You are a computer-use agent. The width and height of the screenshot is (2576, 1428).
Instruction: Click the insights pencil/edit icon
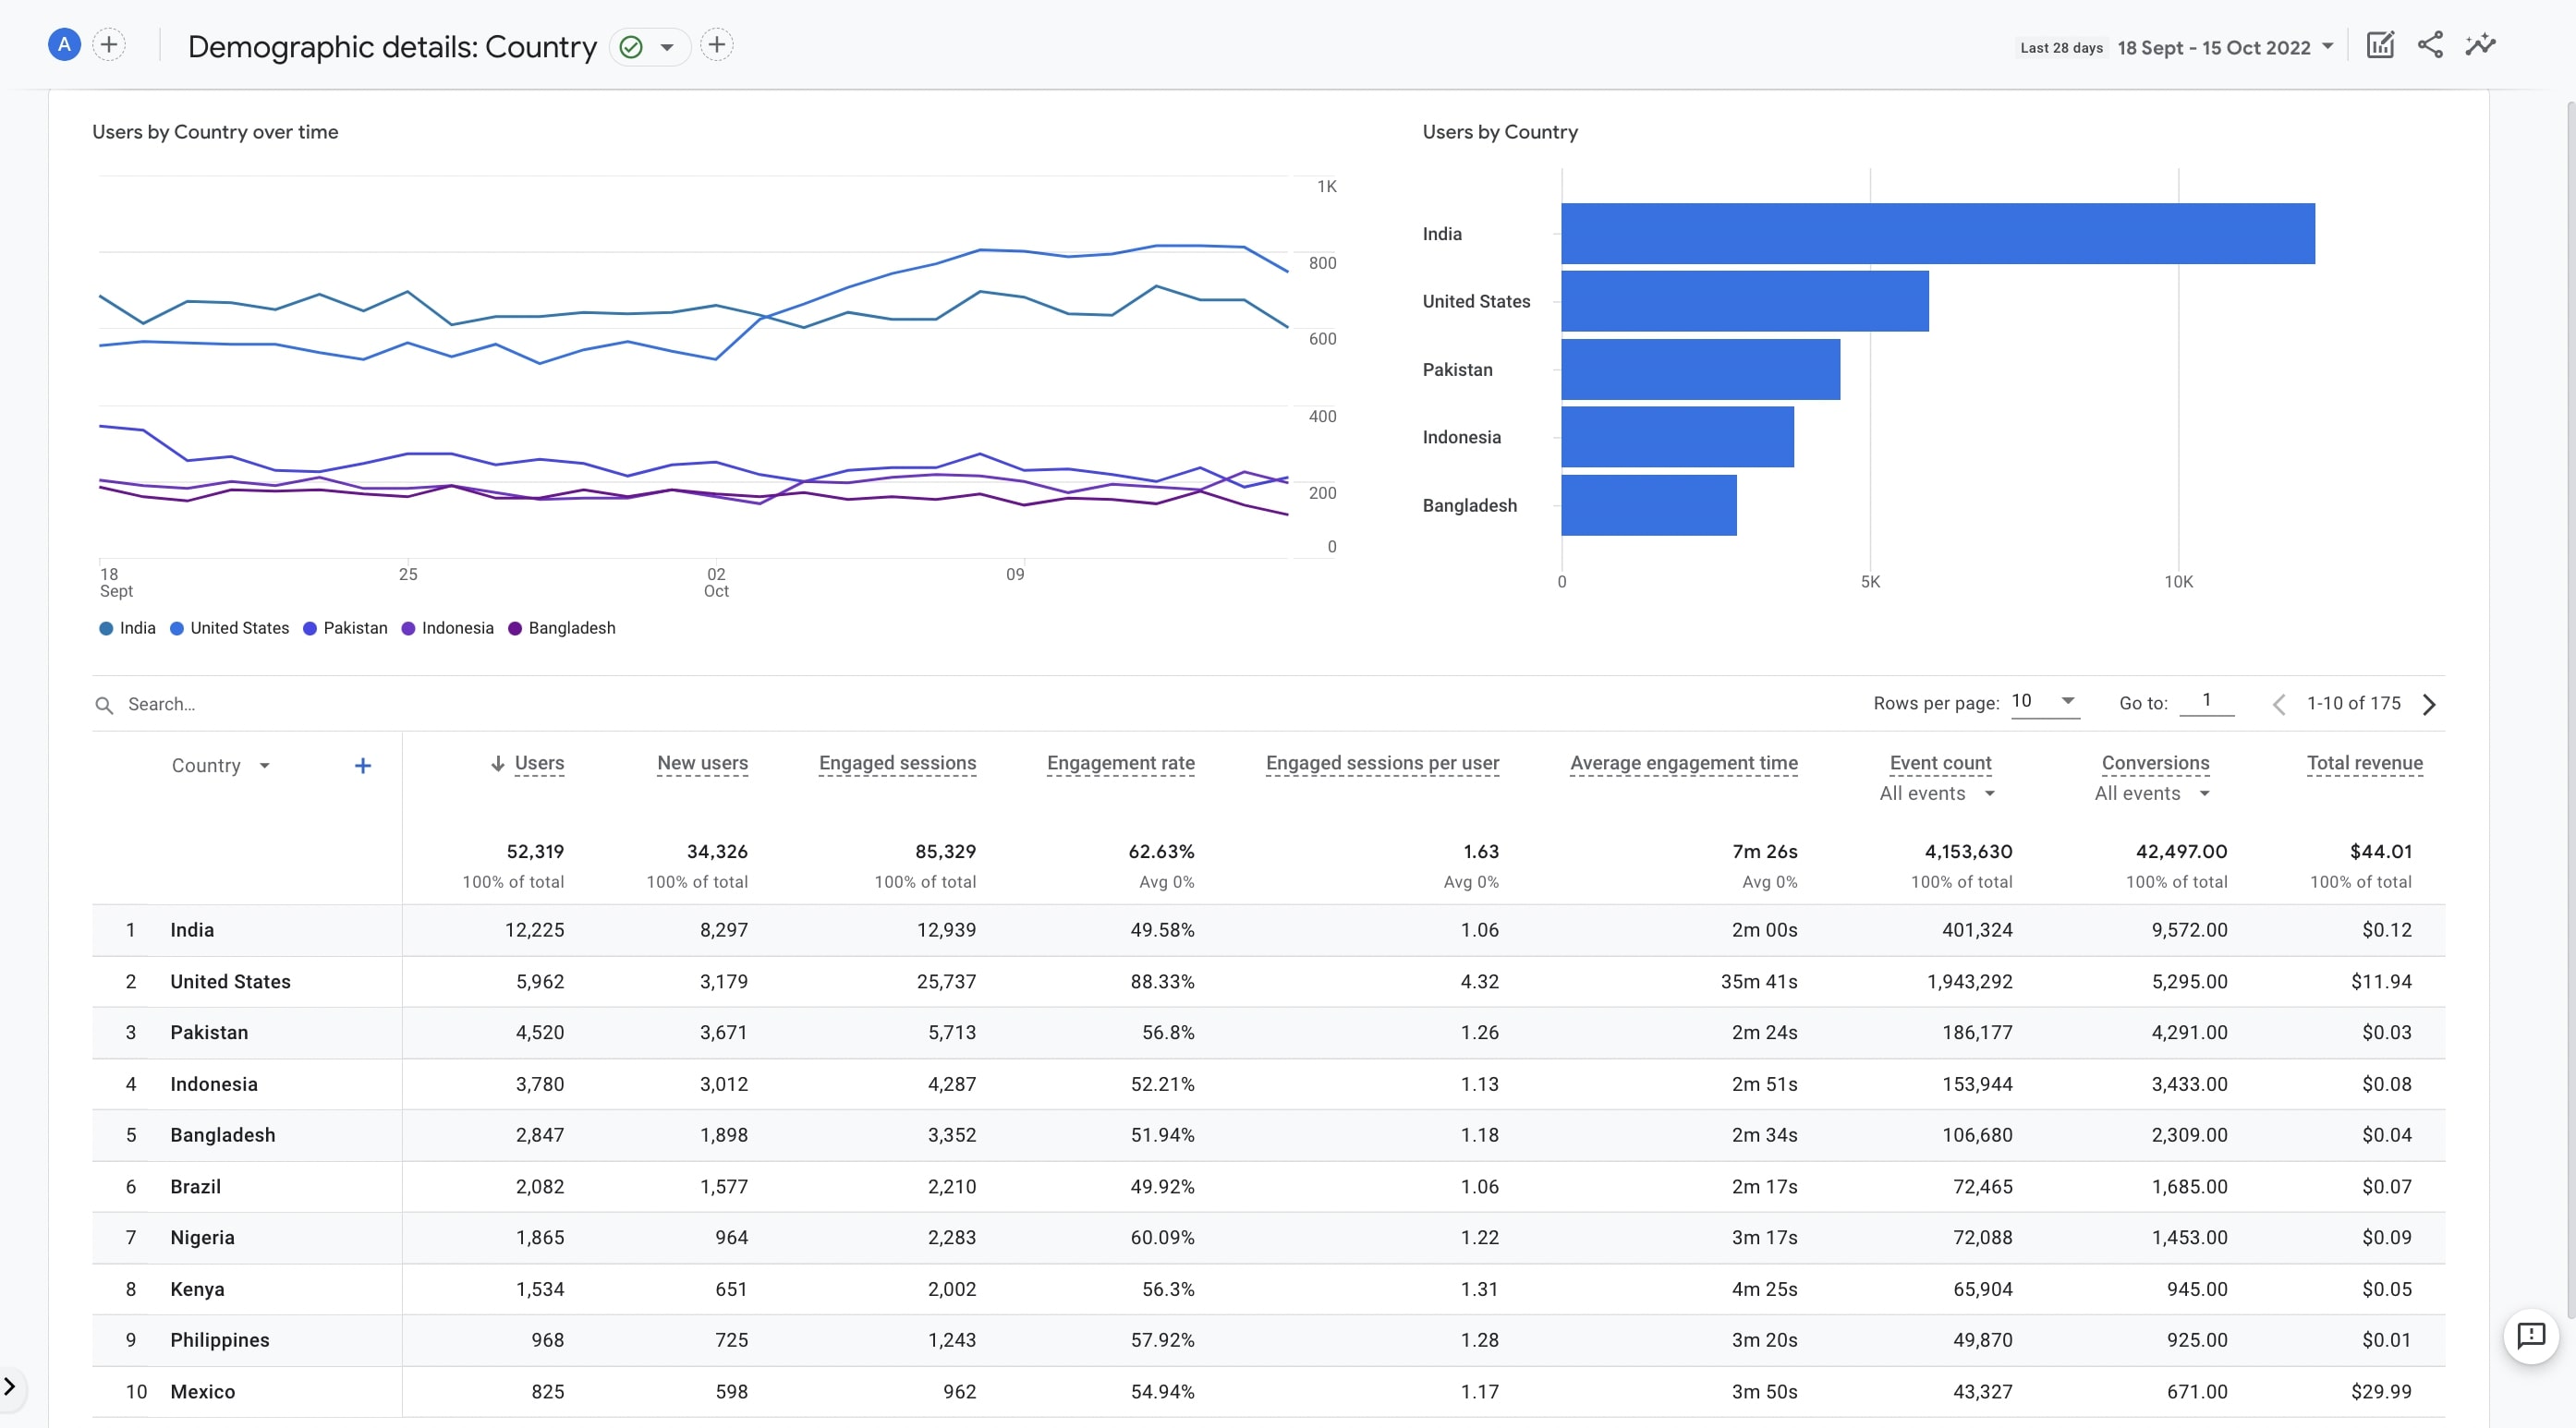[x=2381, y=44]
